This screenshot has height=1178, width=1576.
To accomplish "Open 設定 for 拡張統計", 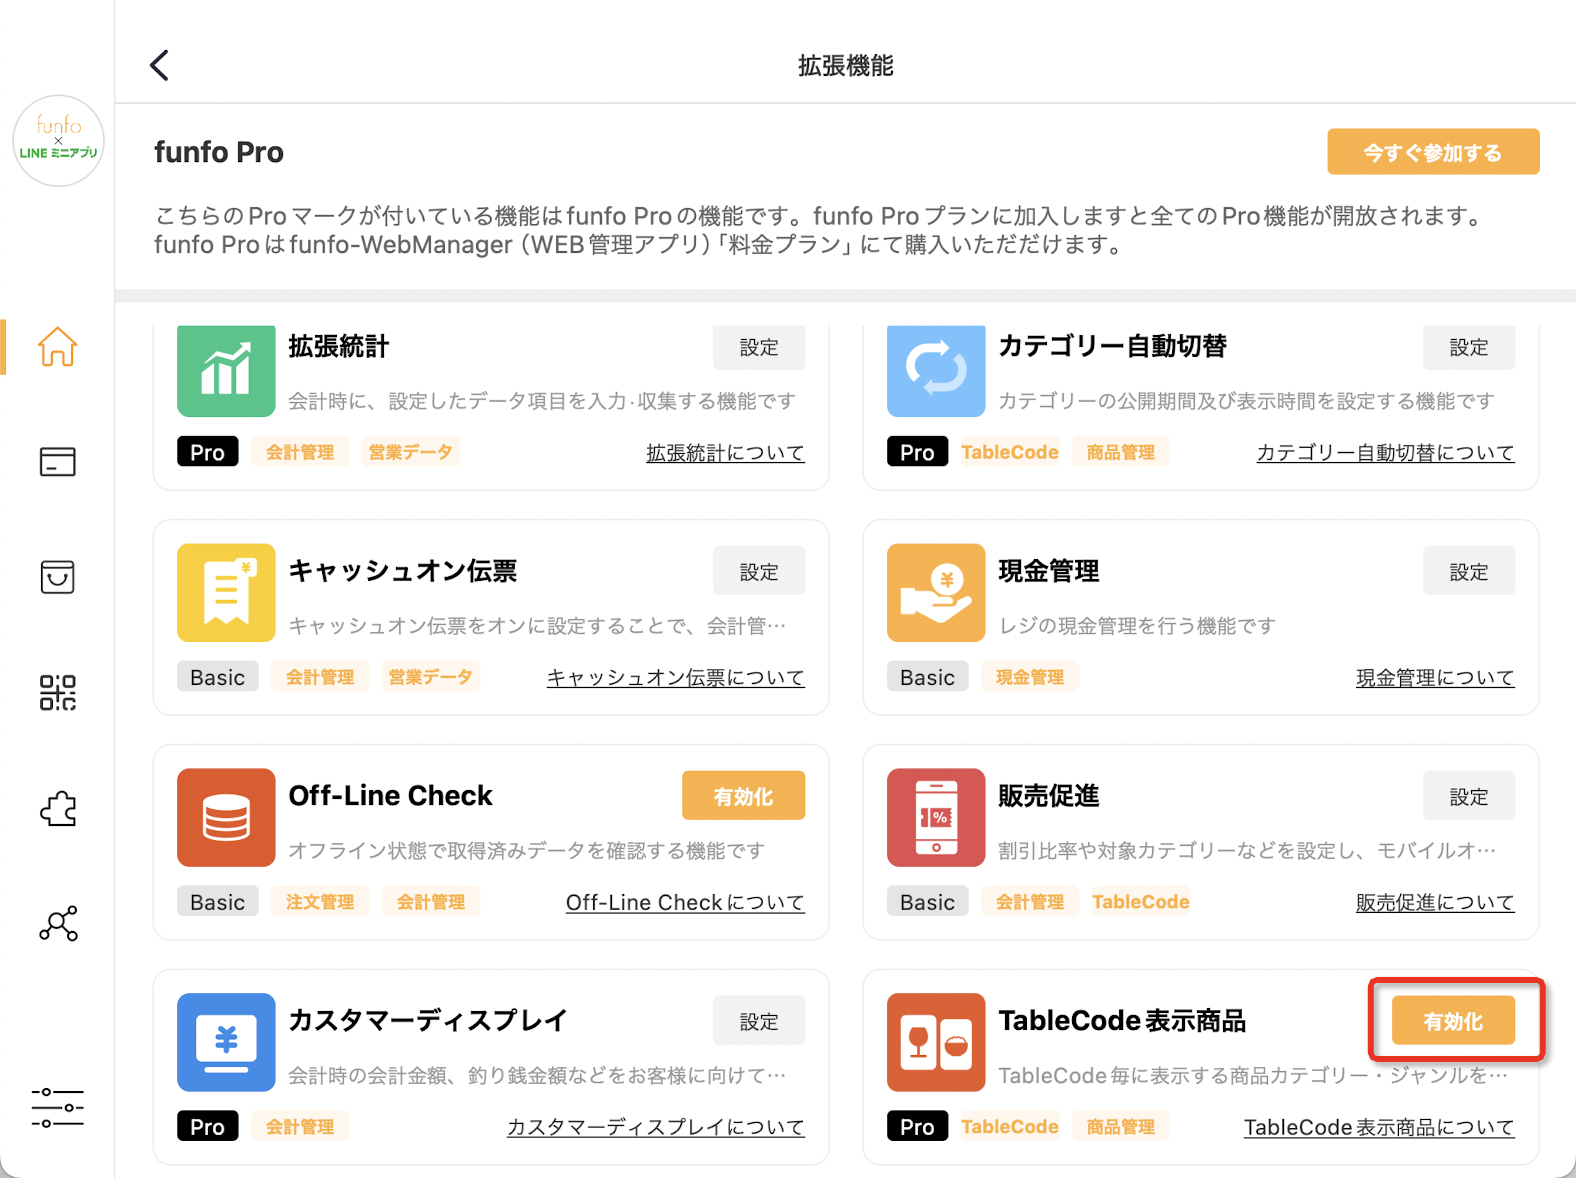I will pos(759,347).
